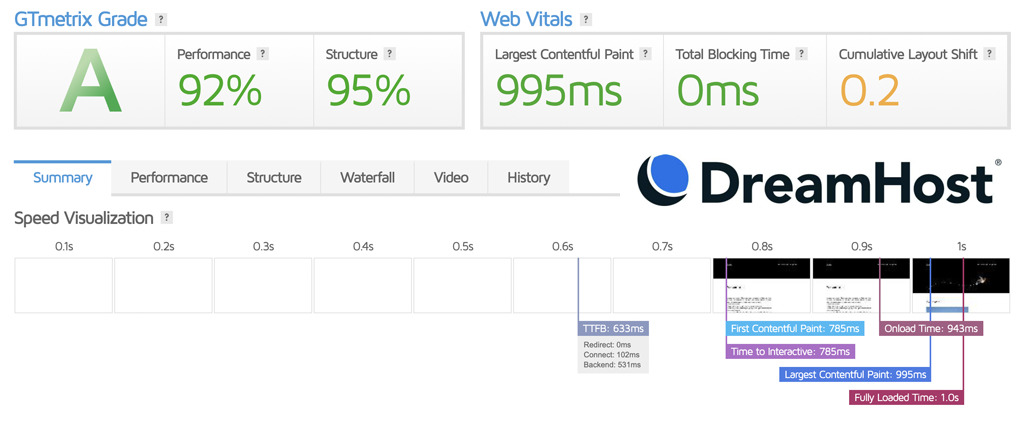Click Largest Contentful Paint: 995ms marker label
Image resolution: width=1024 pixels, height=421 pixels.
click(x=855, y=375)
